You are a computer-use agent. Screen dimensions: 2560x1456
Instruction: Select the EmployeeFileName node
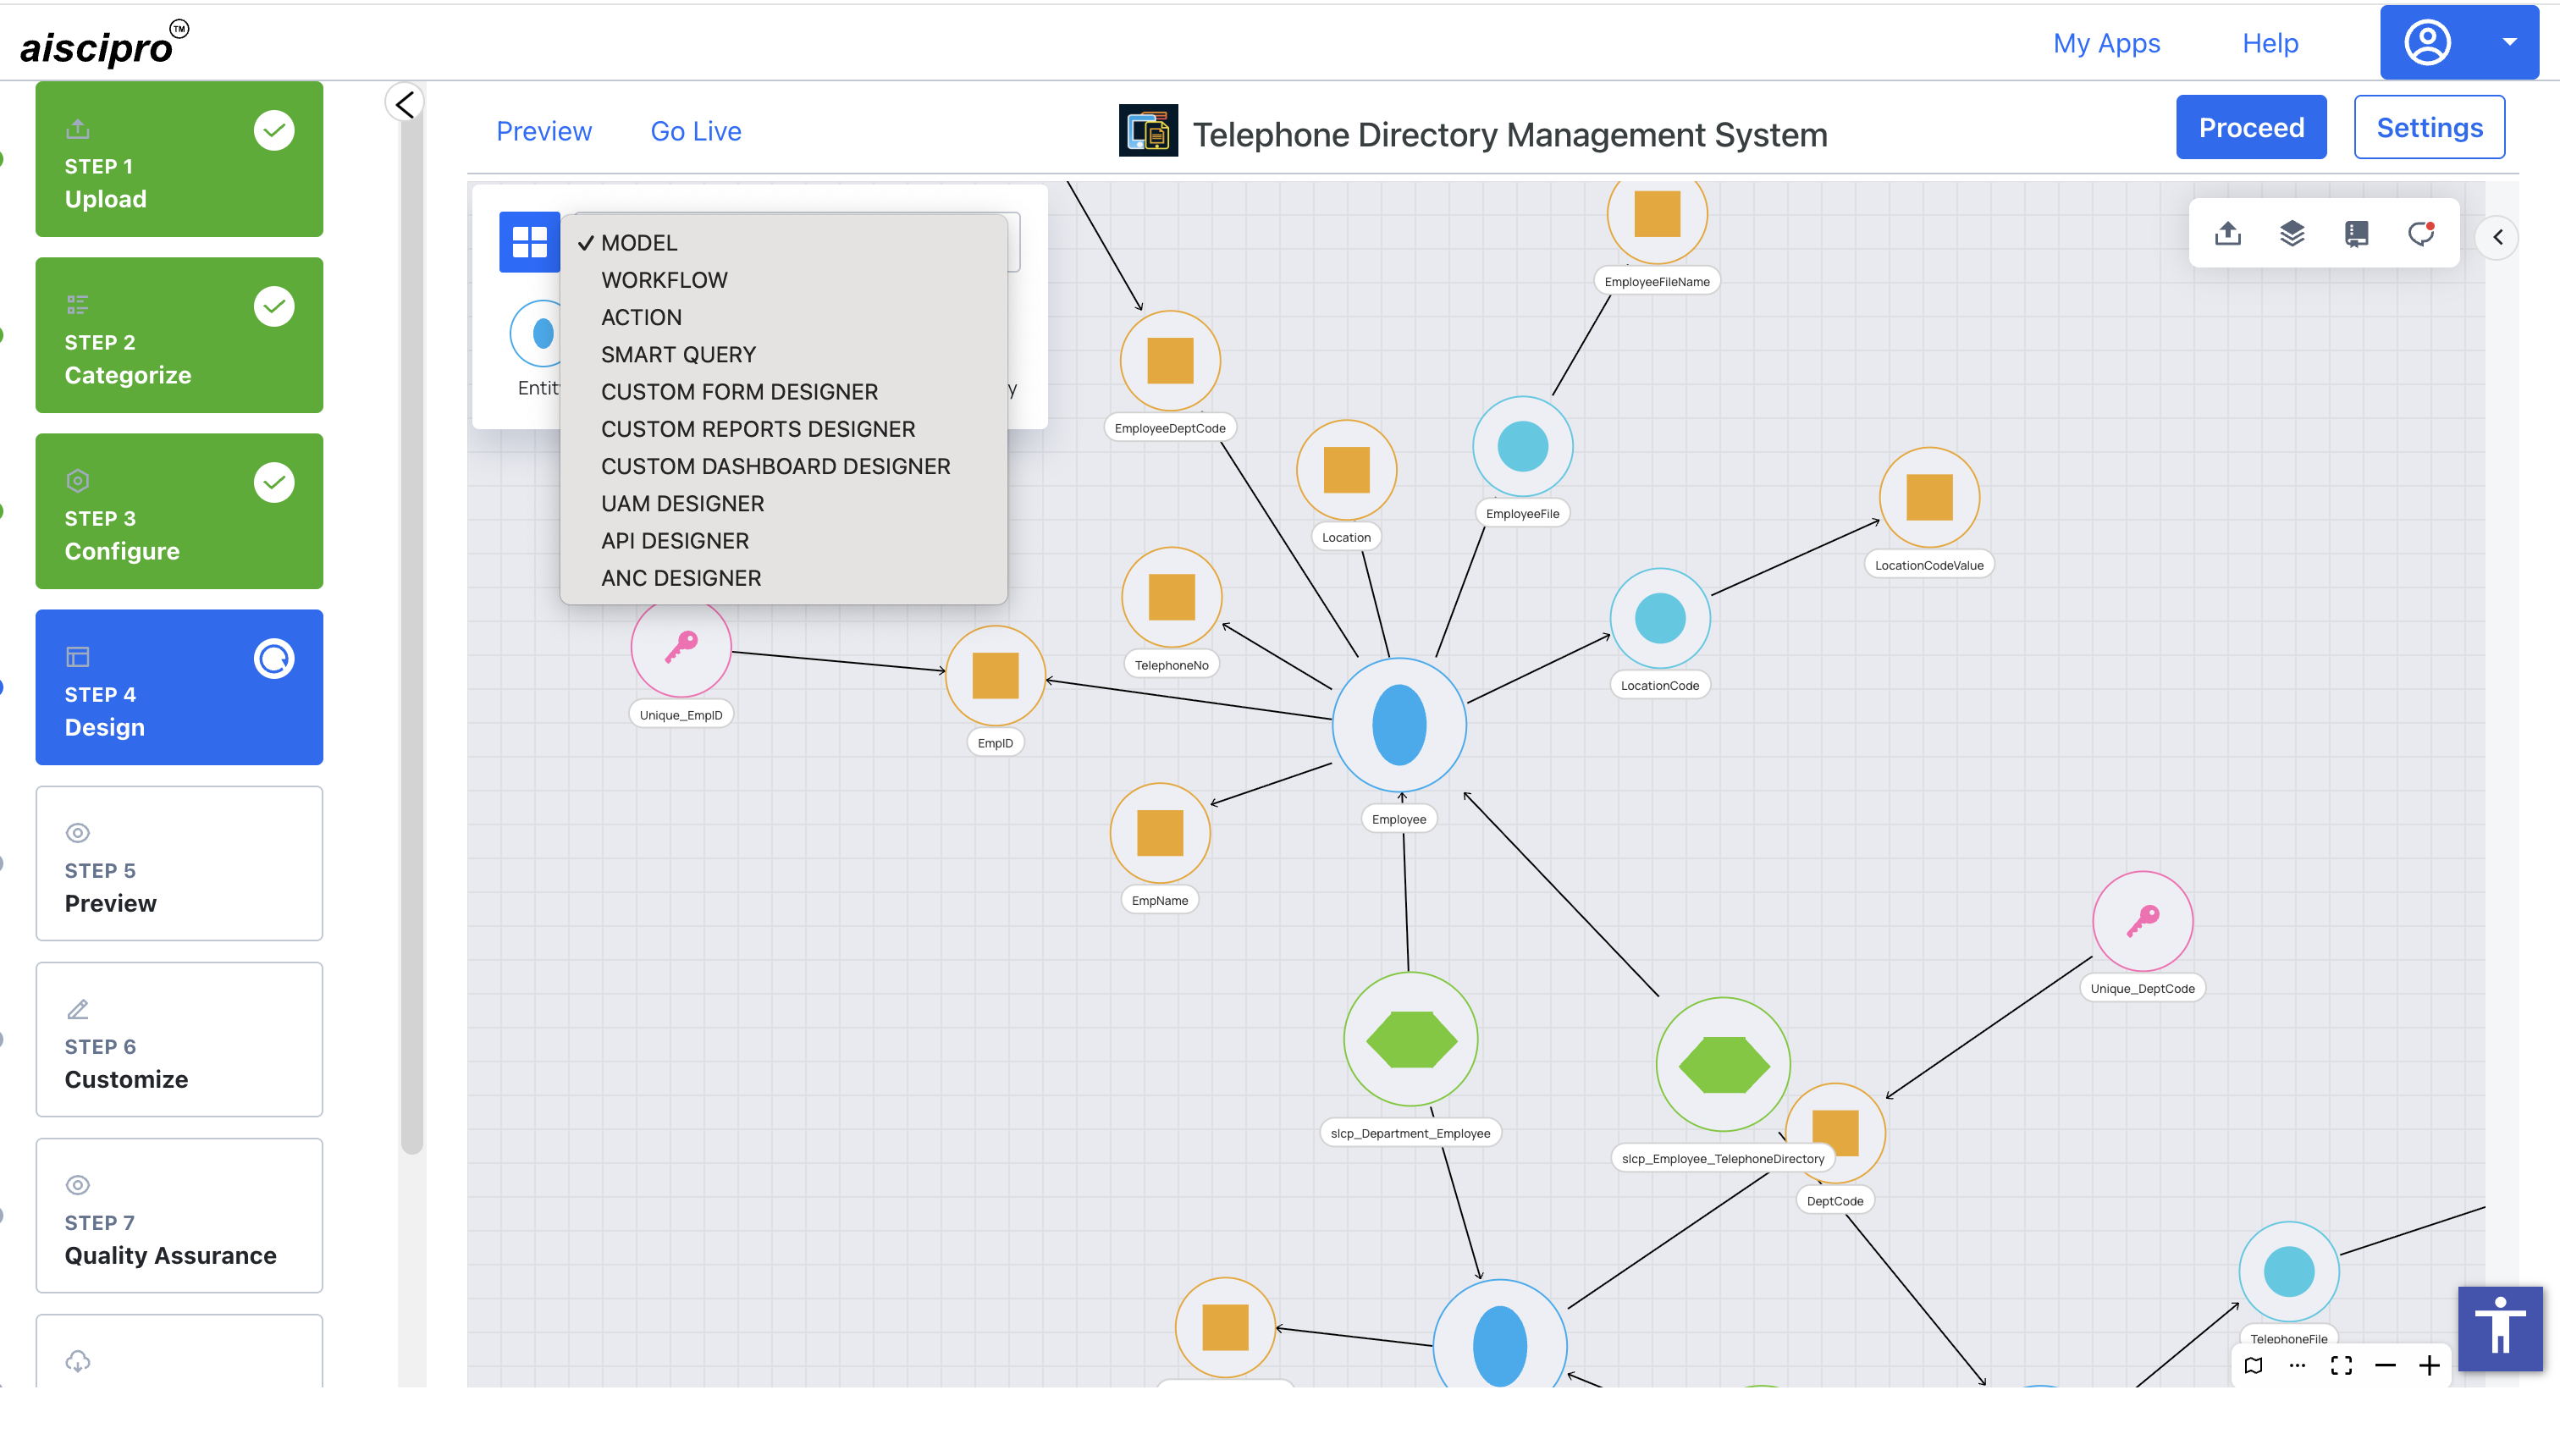1657,214
